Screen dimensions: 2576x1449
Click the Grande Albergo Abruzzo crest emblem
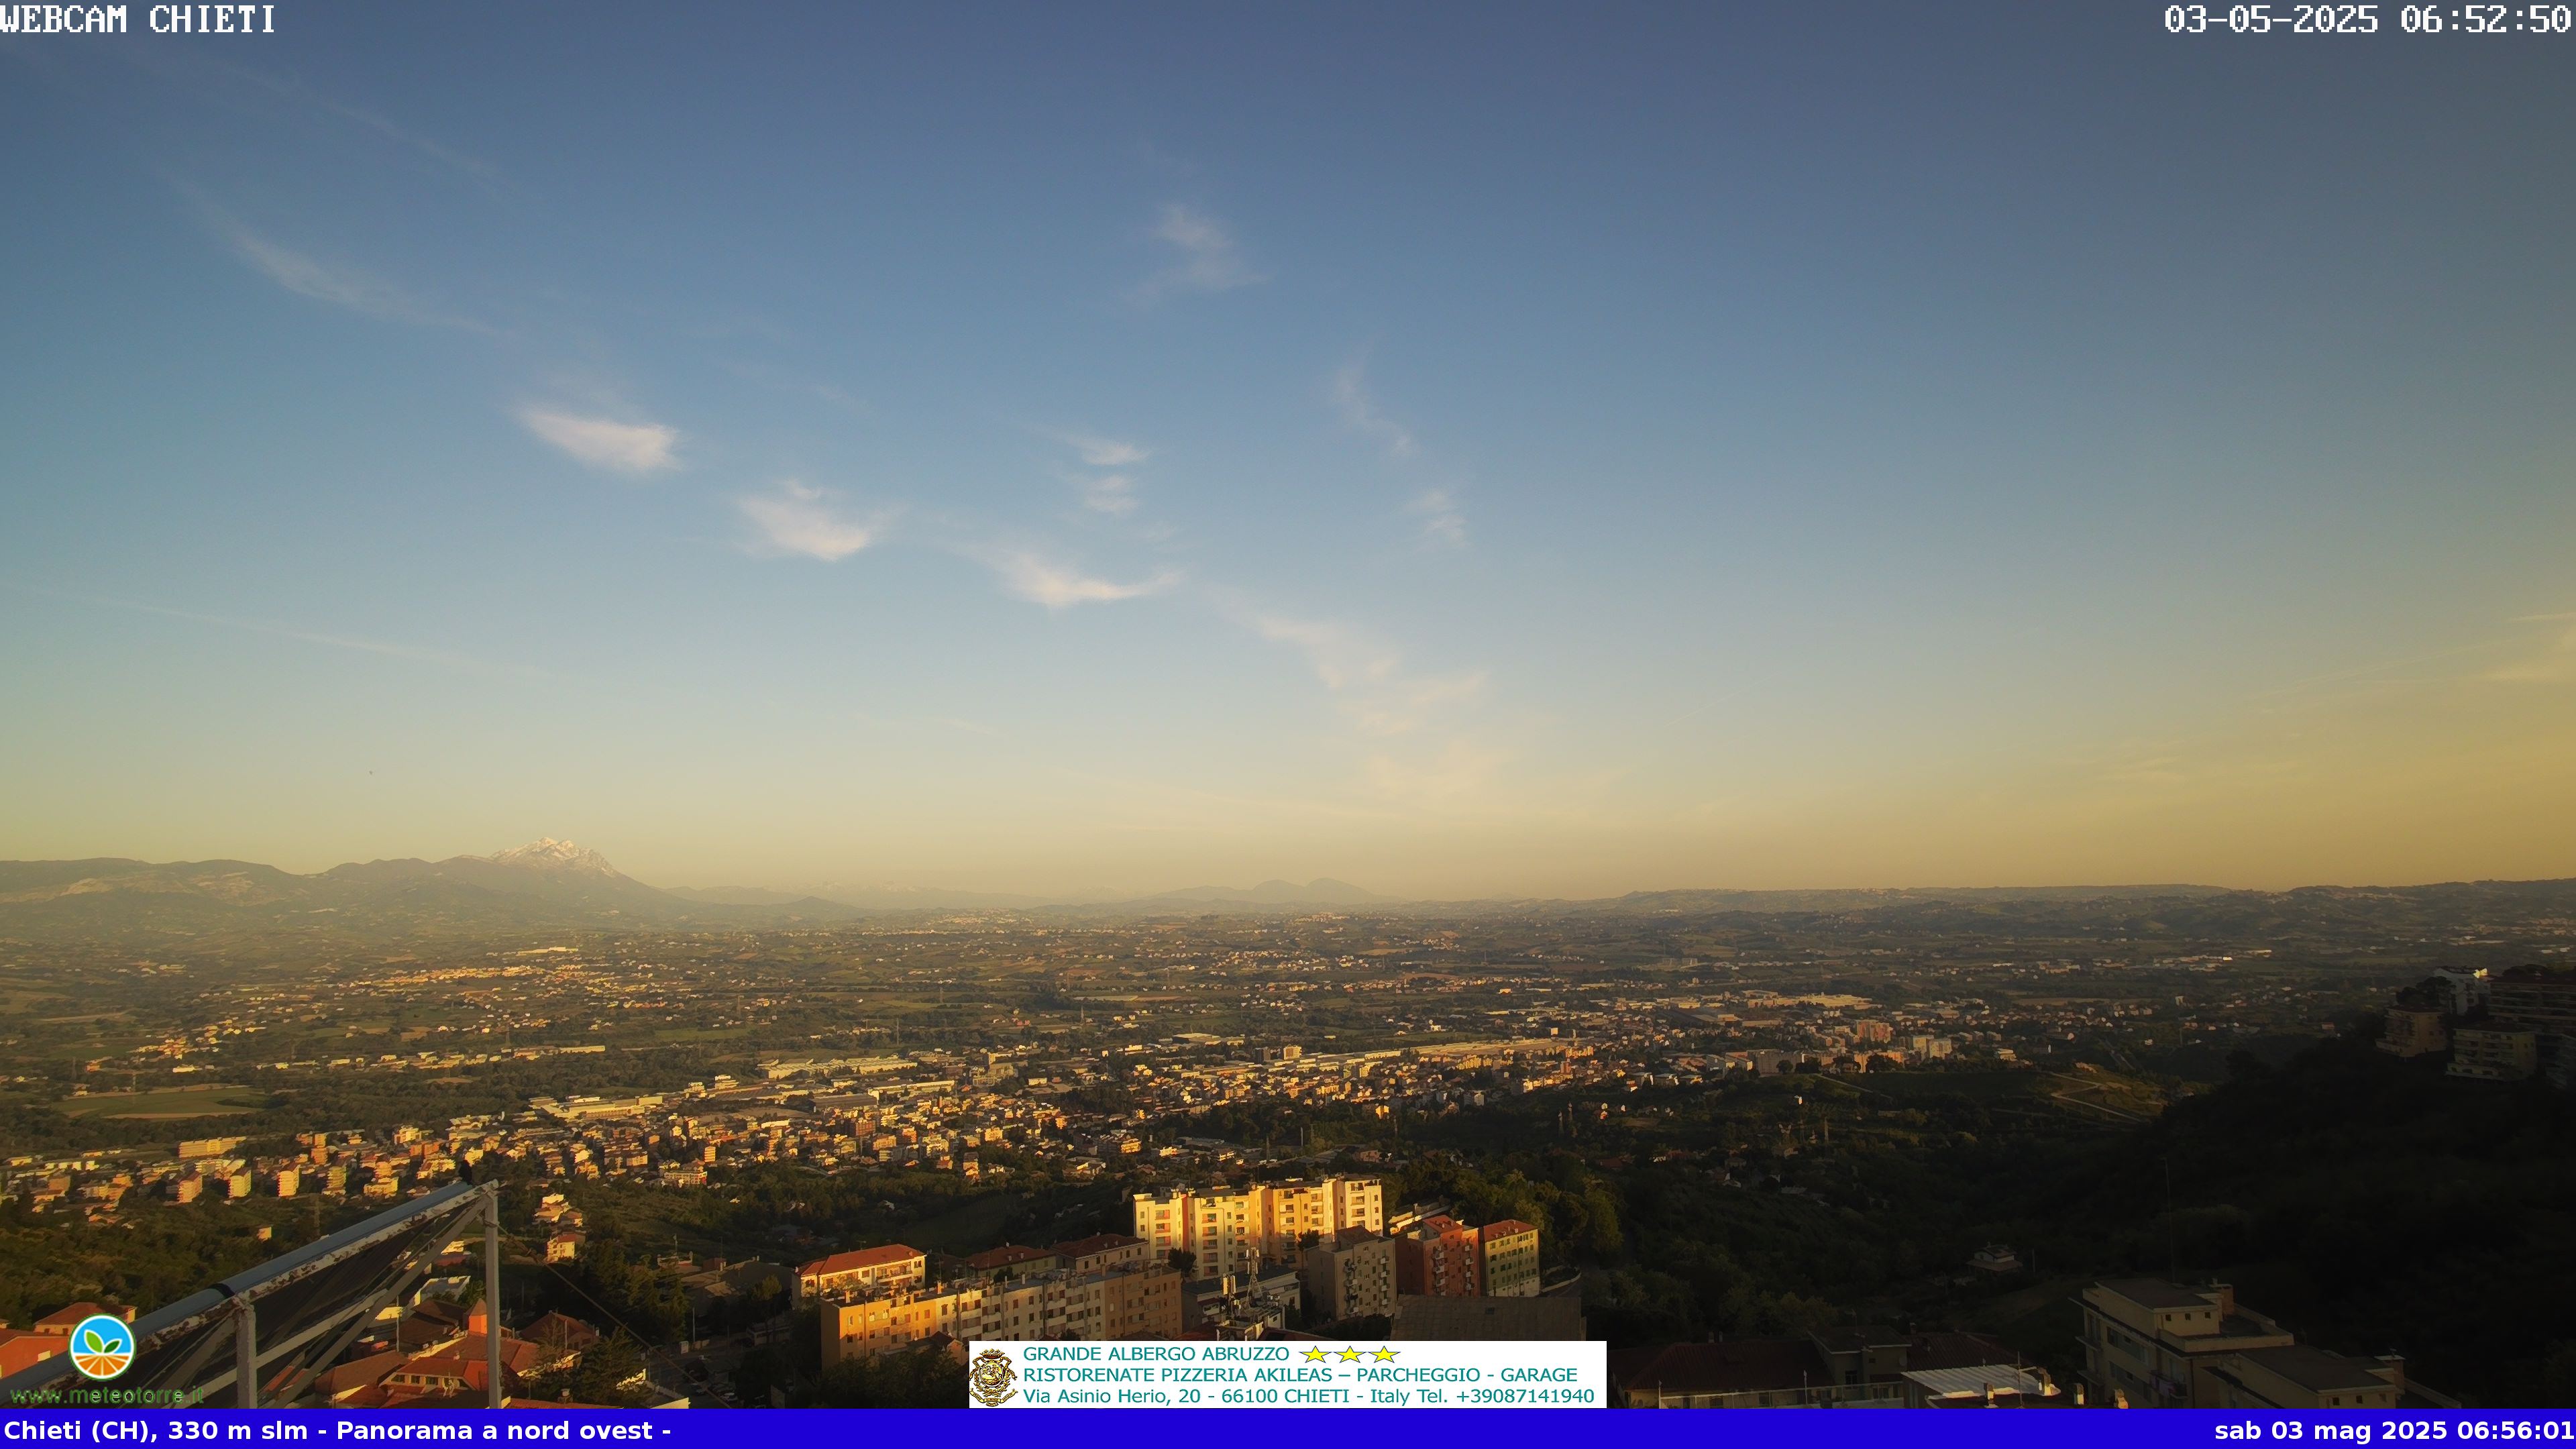coord(993,1377)
